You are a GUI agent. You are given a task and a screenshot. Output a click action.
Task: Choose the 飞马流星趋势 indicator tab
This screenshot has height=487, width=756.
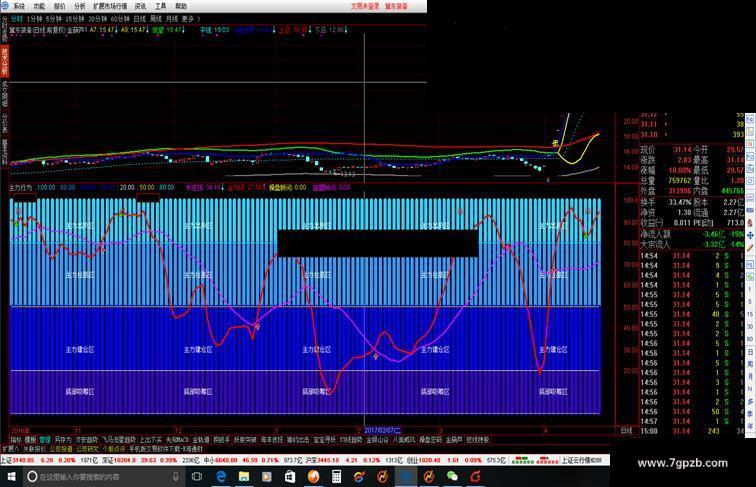click(x=119, y=440)
